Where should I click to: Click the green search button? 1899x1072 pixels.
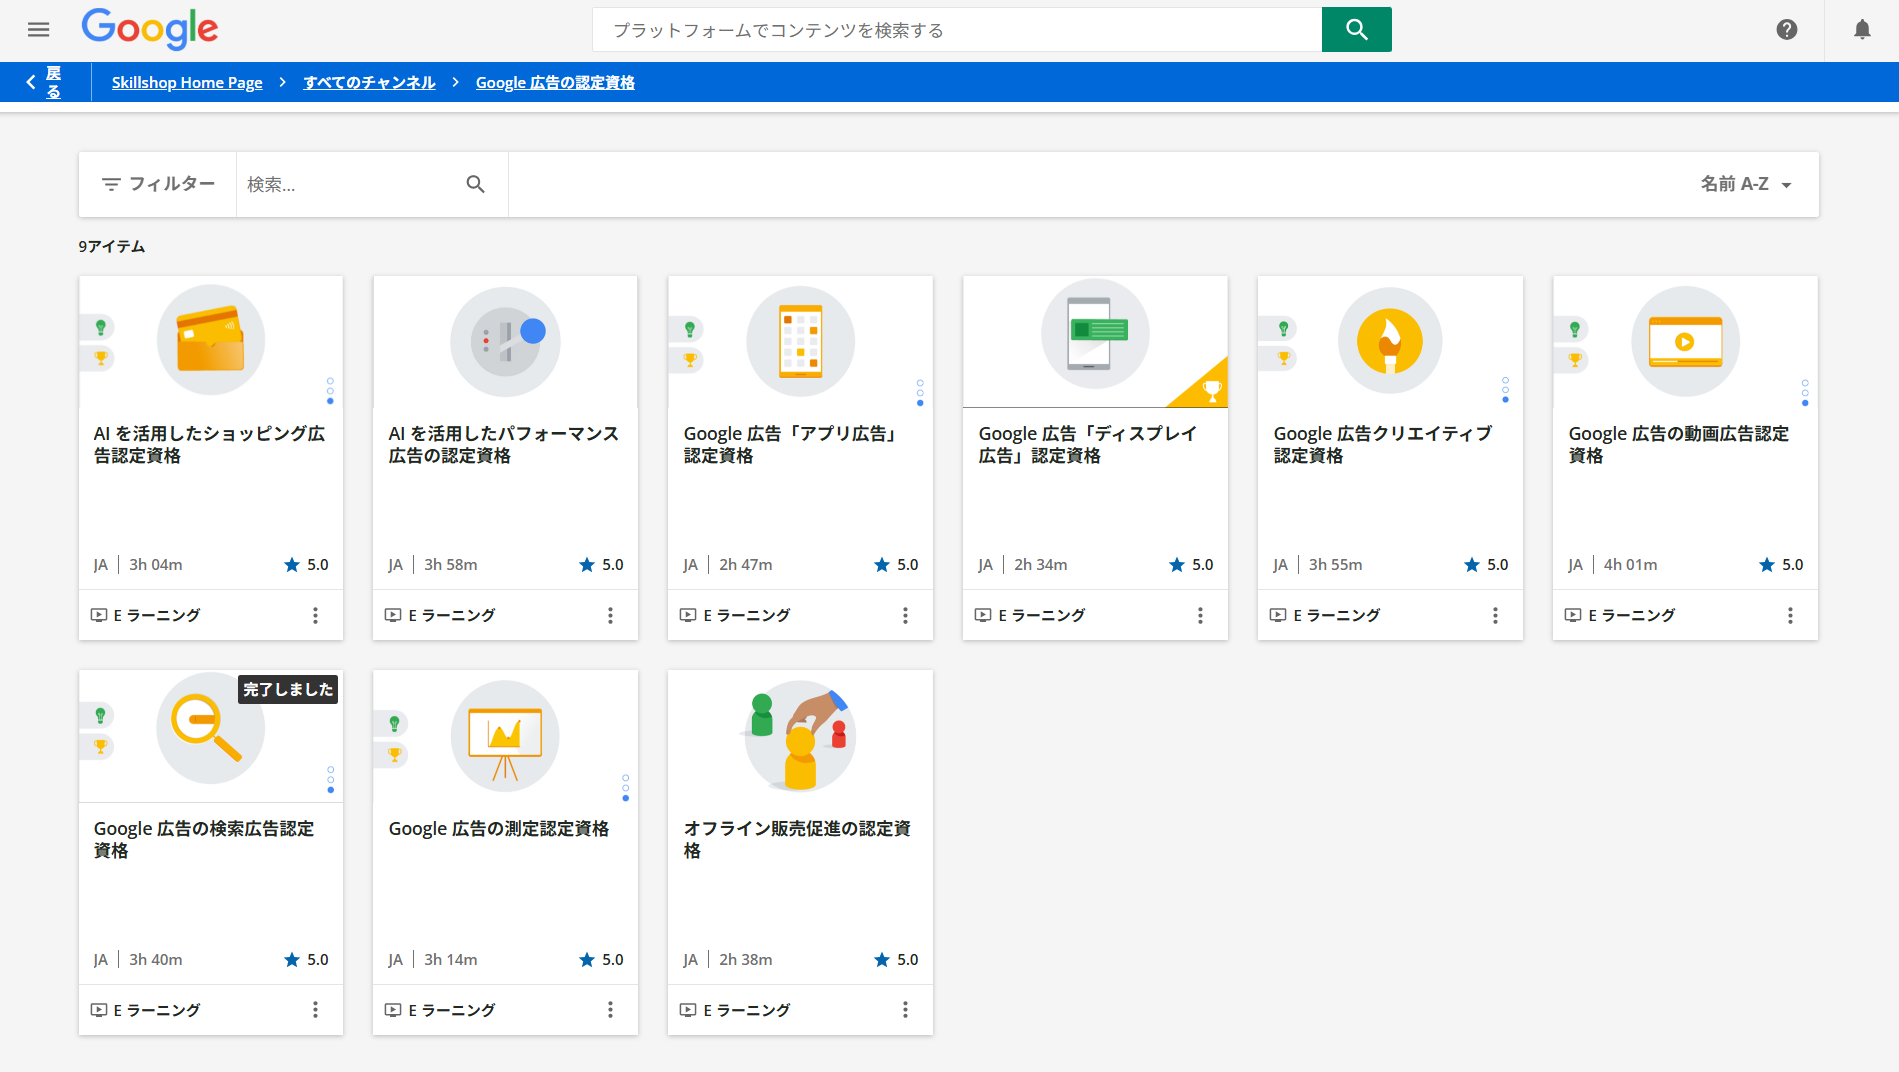coord(1356,30)
